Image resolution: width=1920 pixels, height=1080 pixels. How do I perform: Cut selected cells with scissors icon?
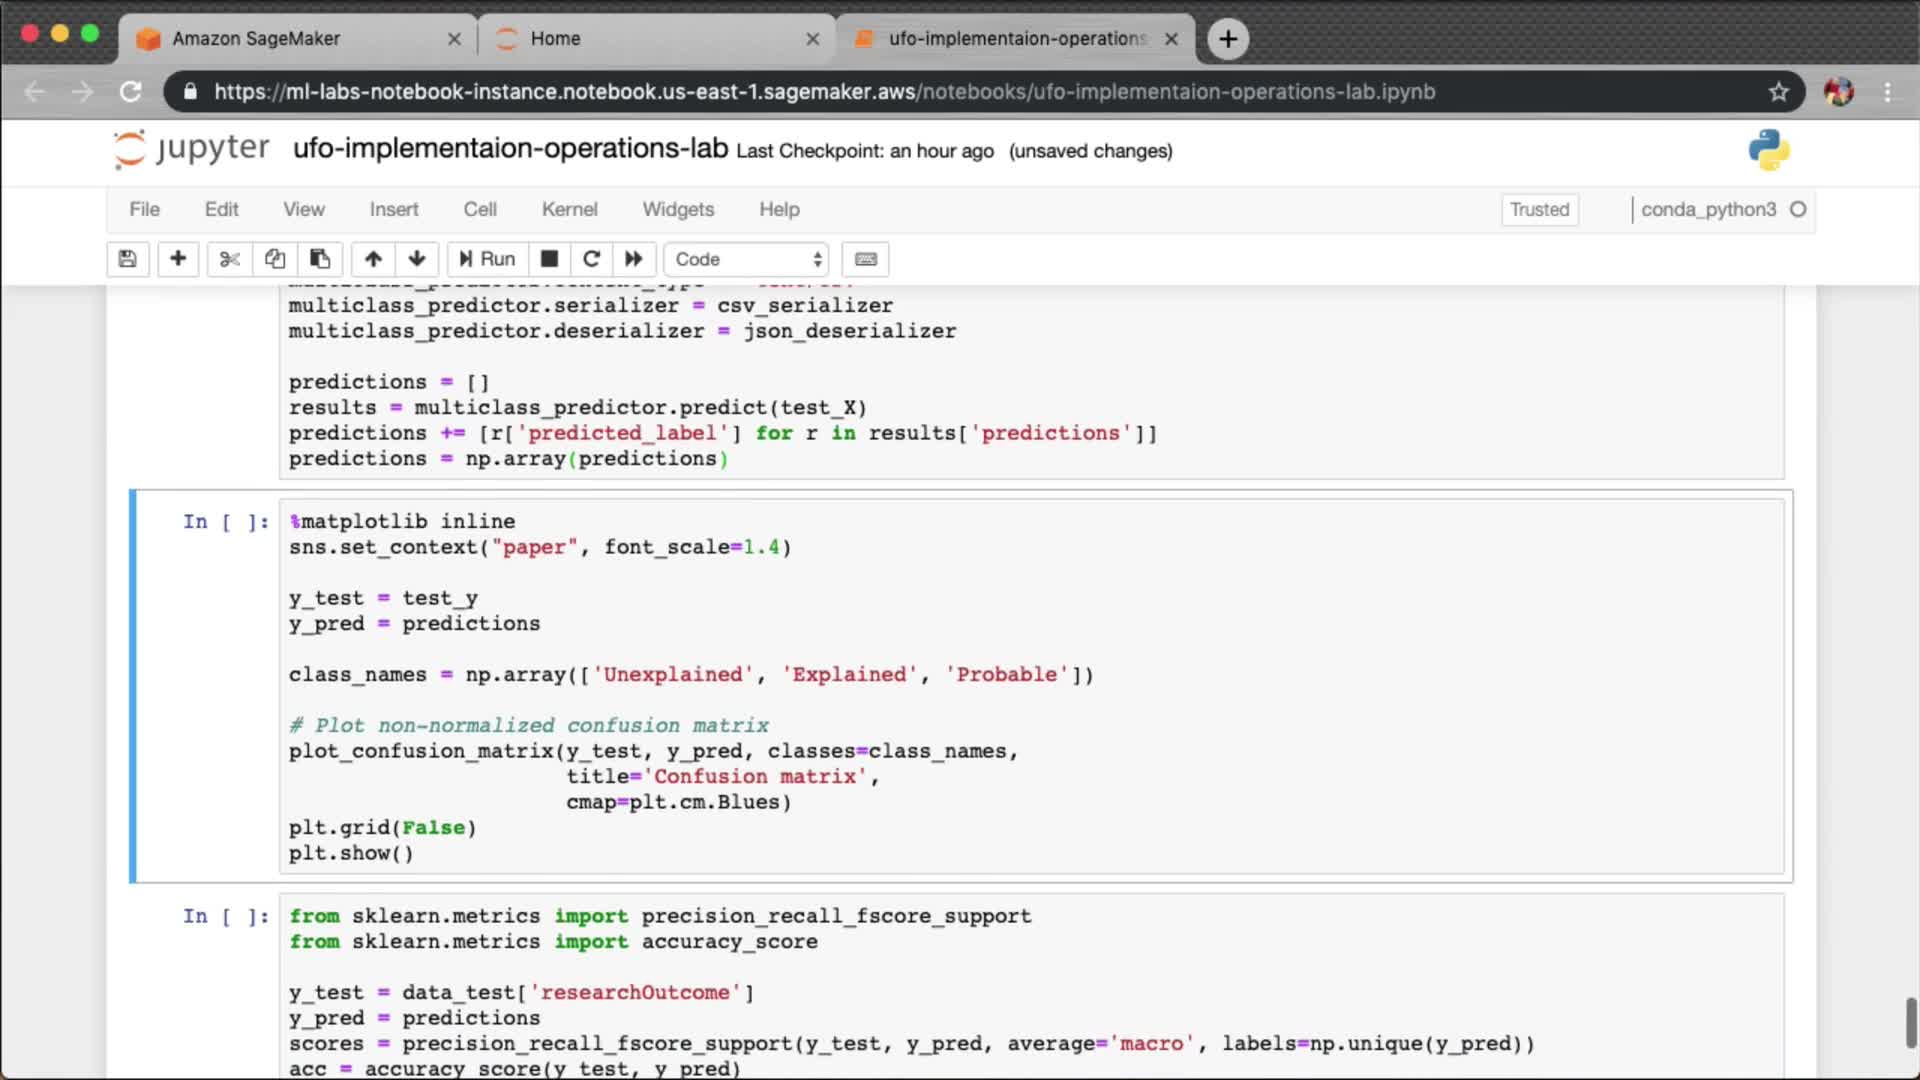(230, 259)
